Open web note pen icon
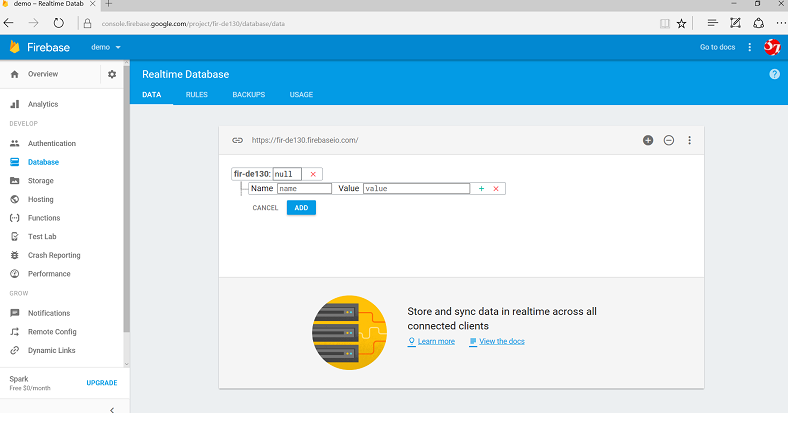The width and height of the screenshot is (800, 430). [x=735, y=23]
